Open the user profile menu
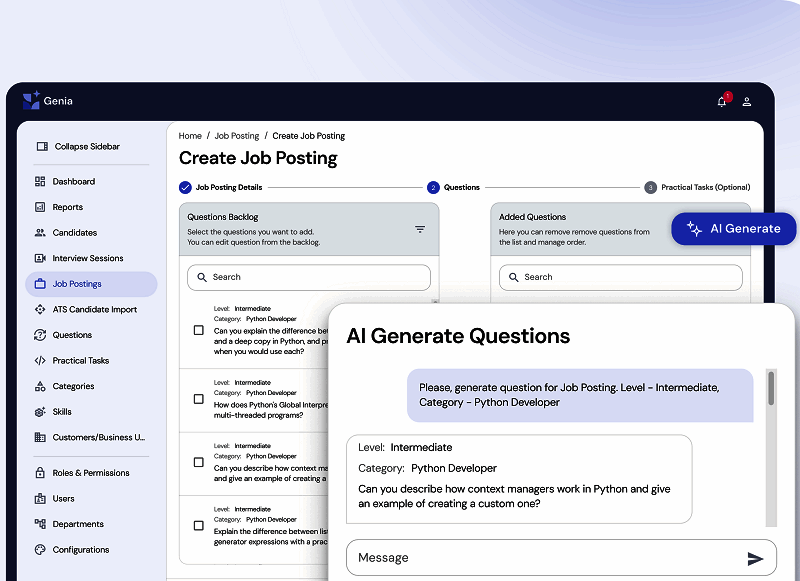The width and height of the screenshot is (800, 581). [x=748, y=101]
